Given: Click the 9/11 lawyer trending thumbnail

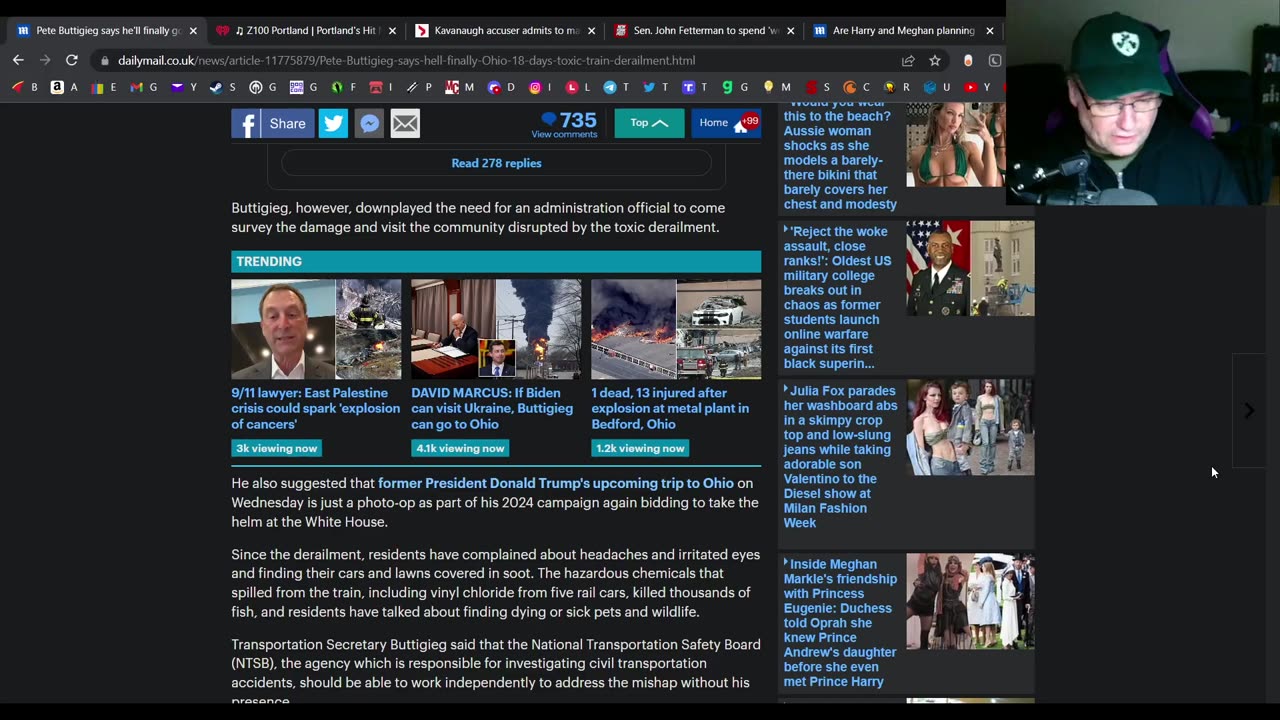Looking at the screenshot, I should point(316,329).
